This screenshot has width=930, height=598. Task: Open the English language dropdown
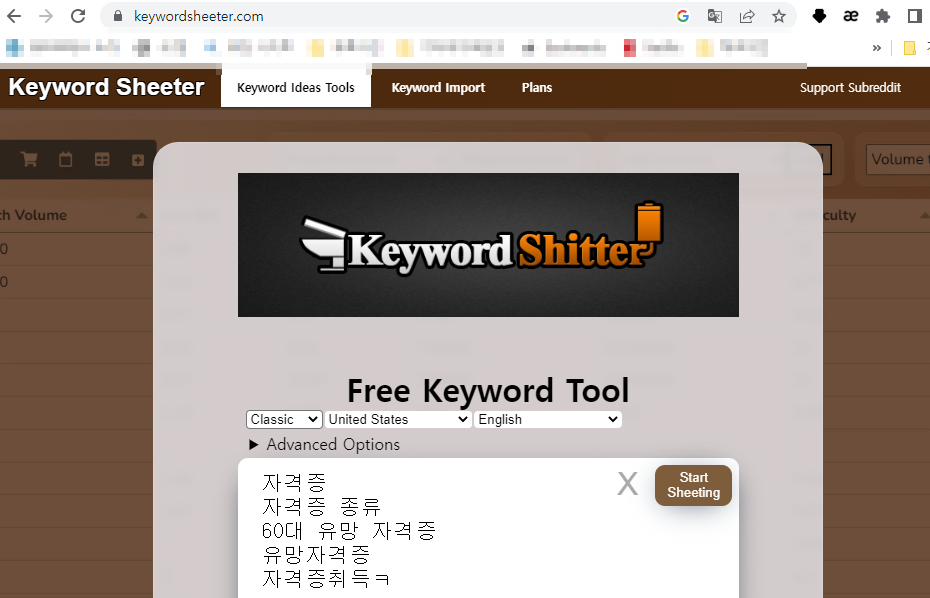(547, 419)
